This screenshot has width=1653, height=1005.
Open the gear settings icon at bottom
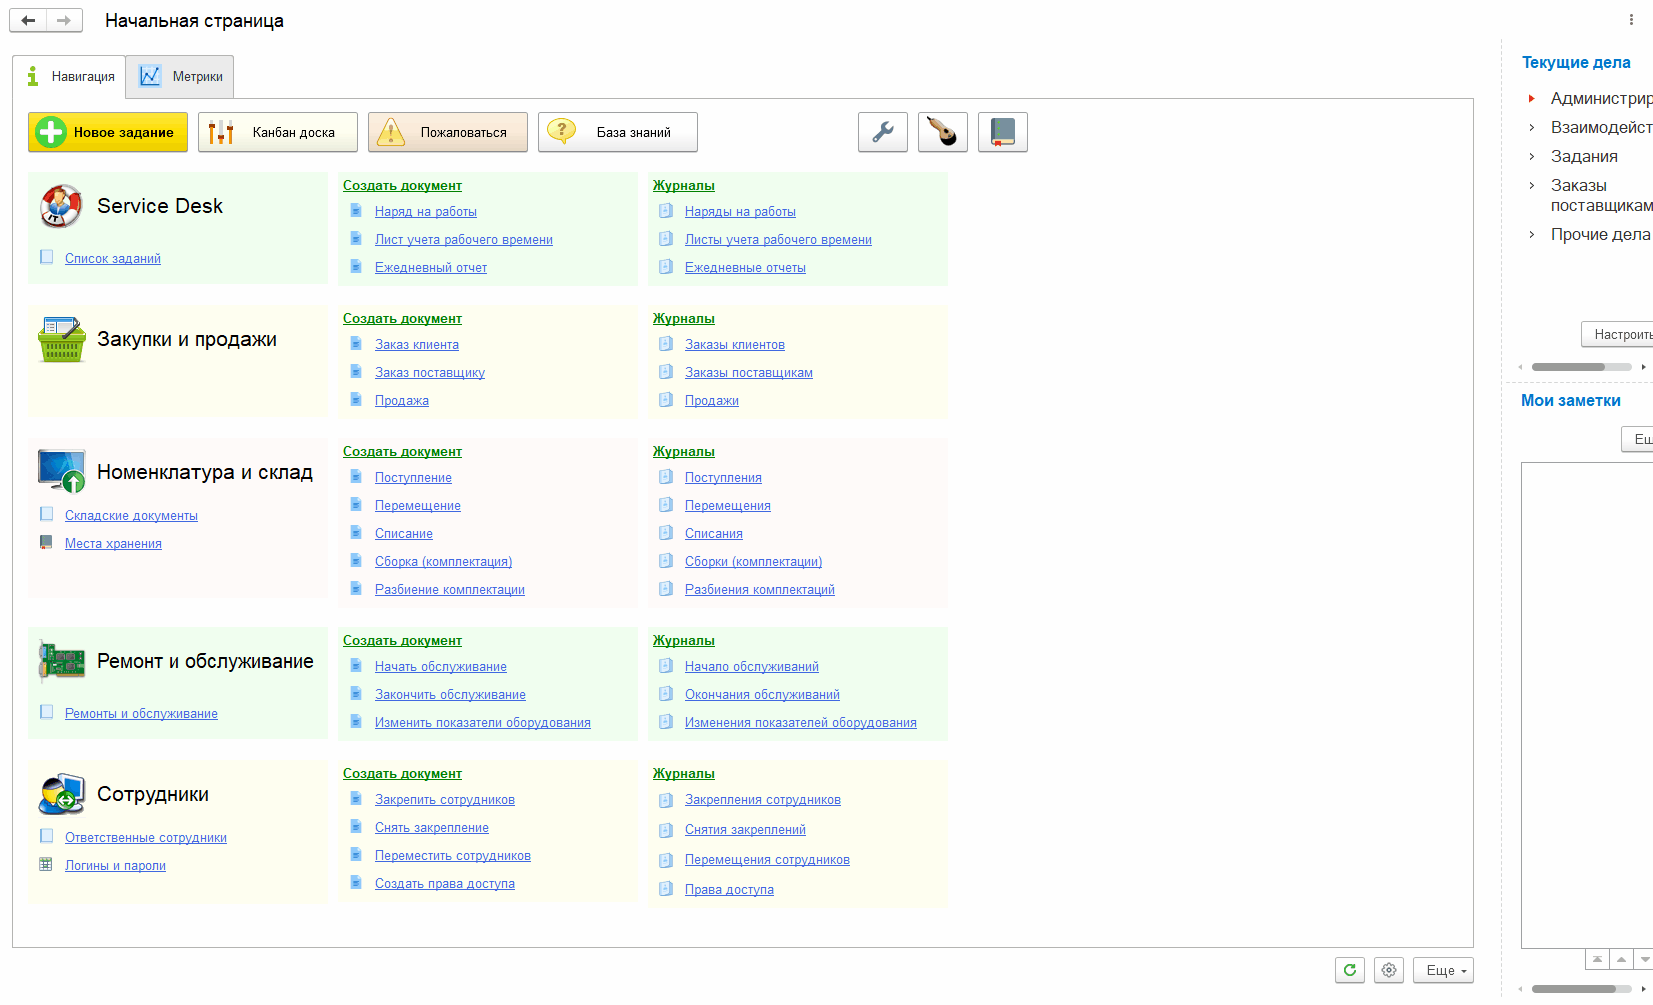[x=1388, y=970]
